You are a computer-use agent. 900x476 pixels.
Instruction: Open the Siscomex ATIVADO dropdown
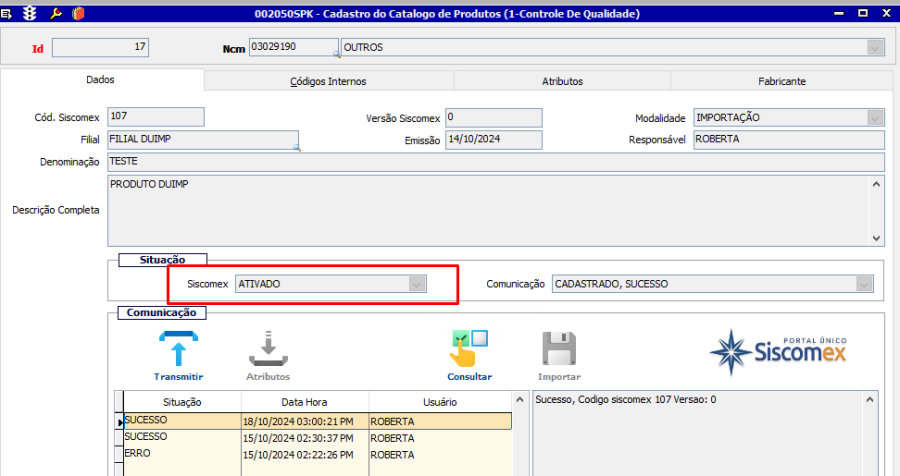[x=417, y=284]
